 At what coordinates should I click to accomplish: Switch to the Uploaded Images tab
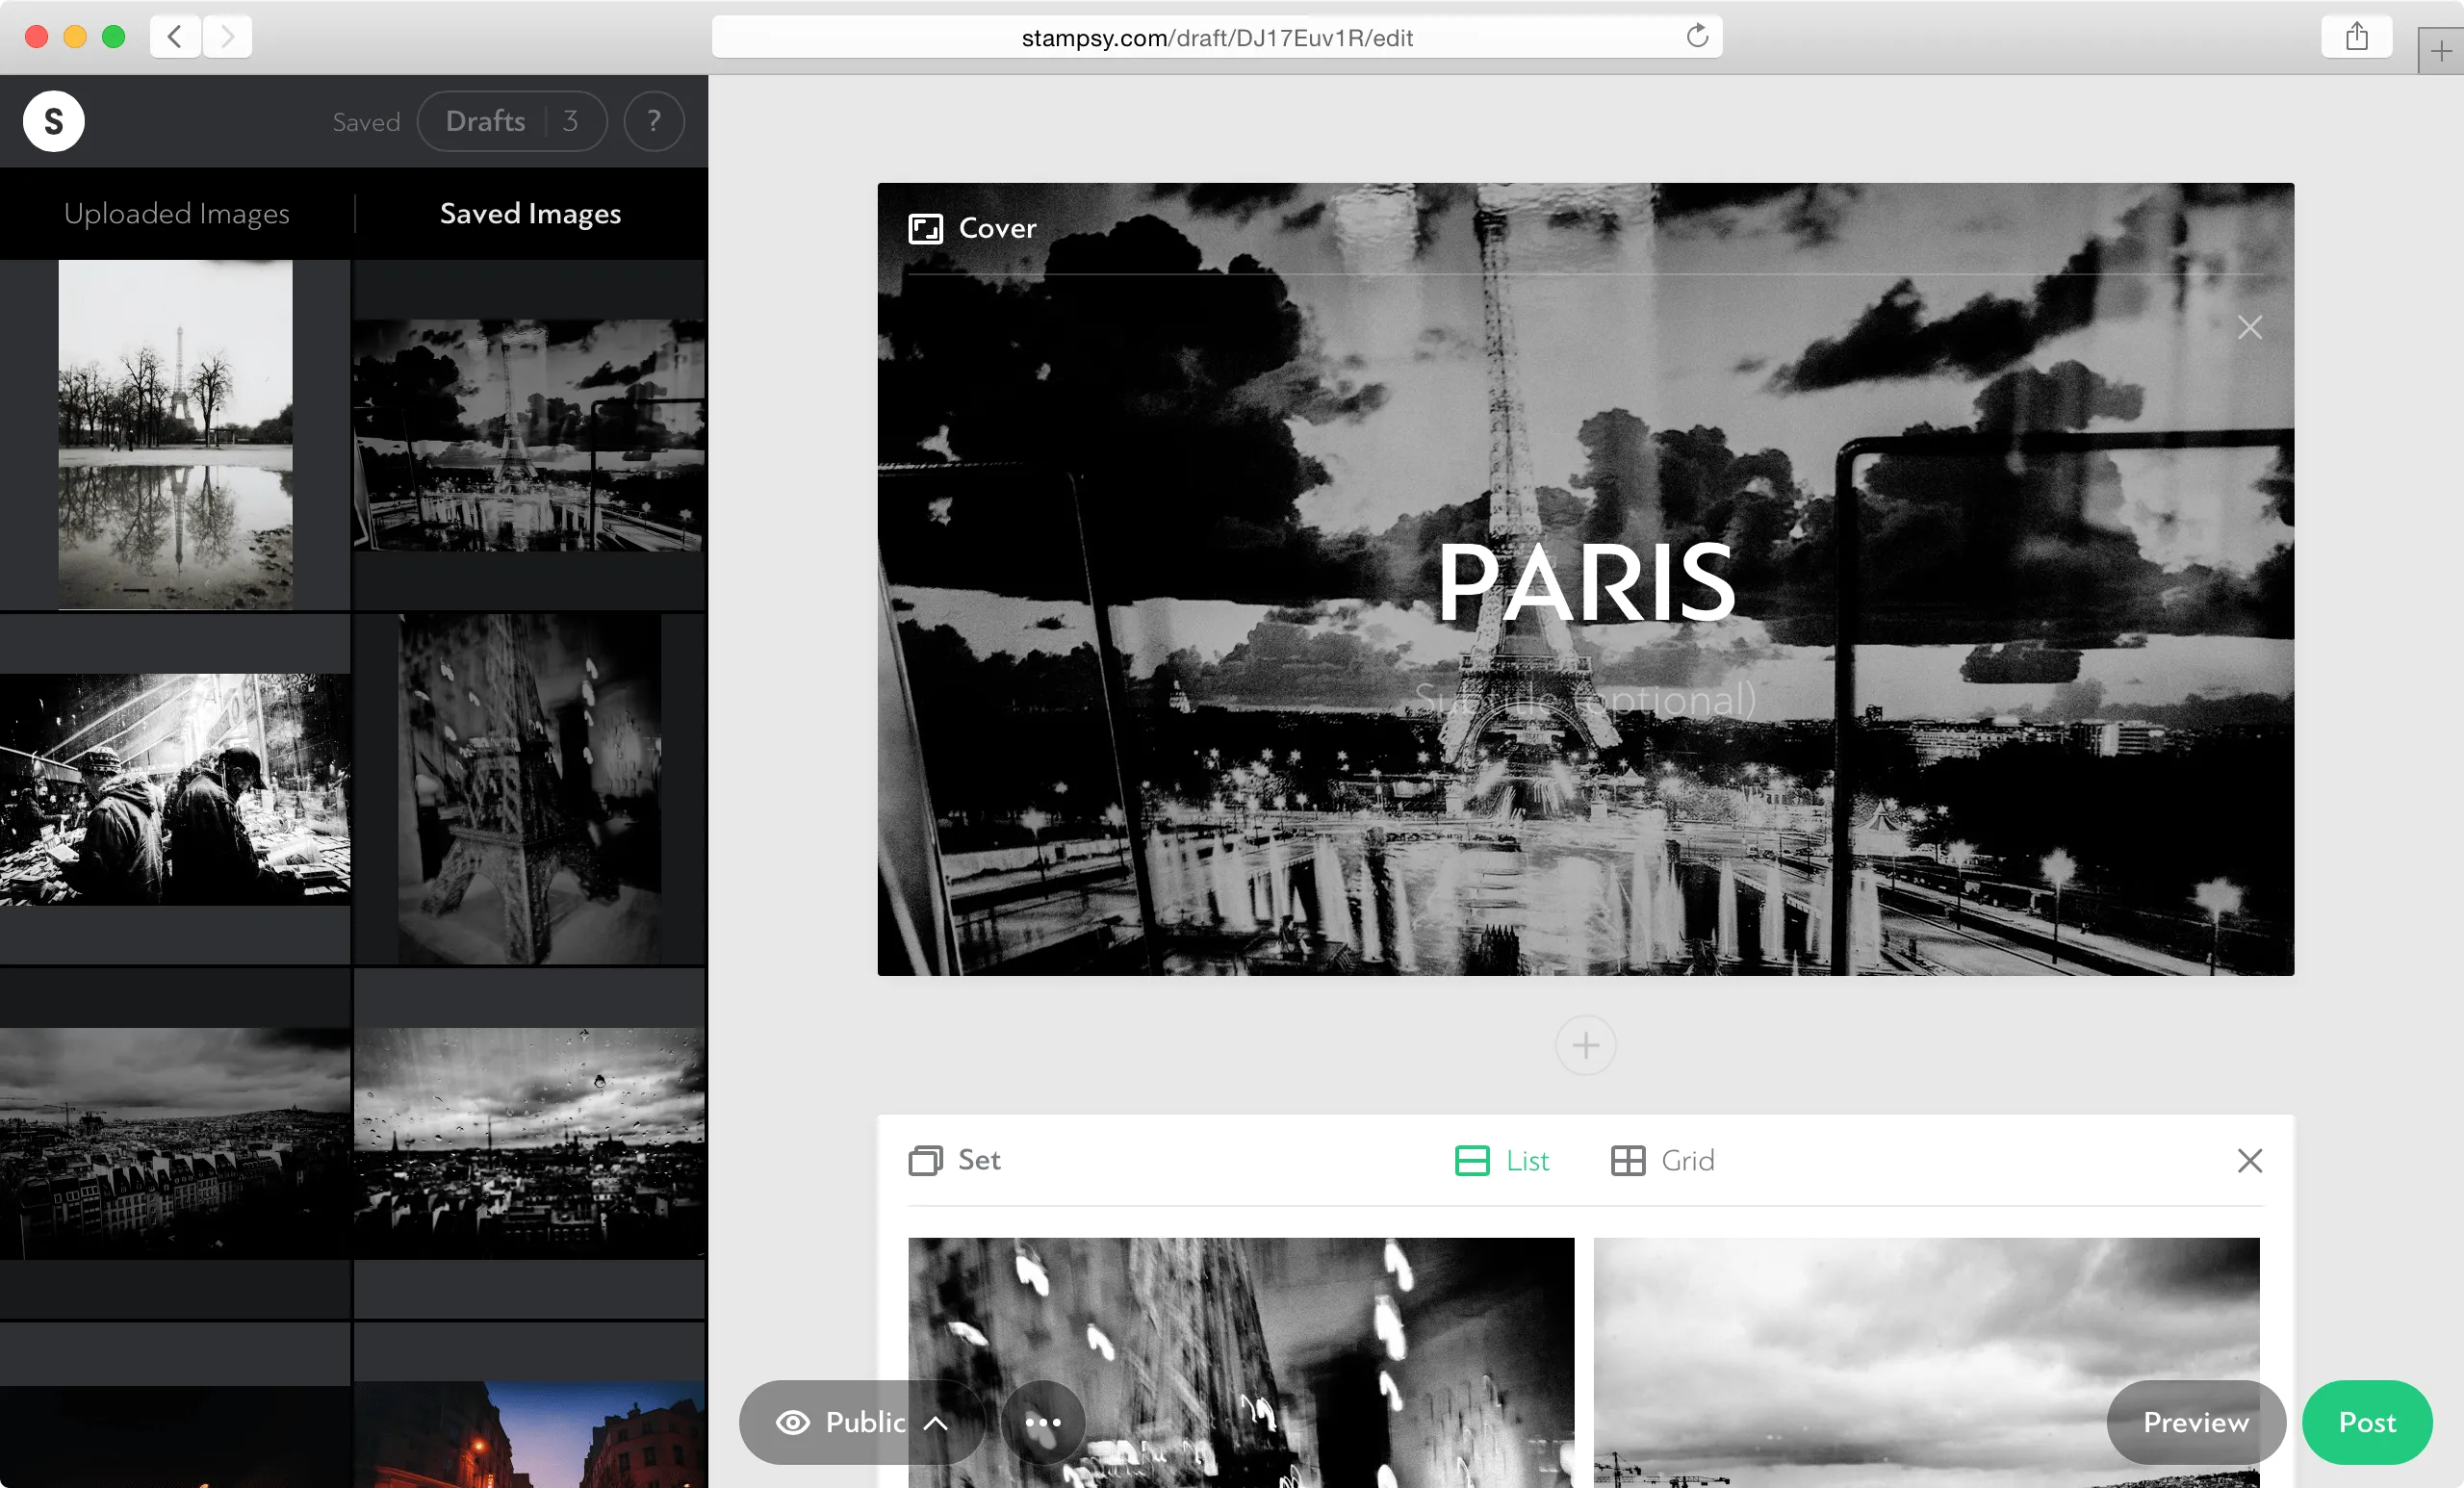[x=176, y=213]
